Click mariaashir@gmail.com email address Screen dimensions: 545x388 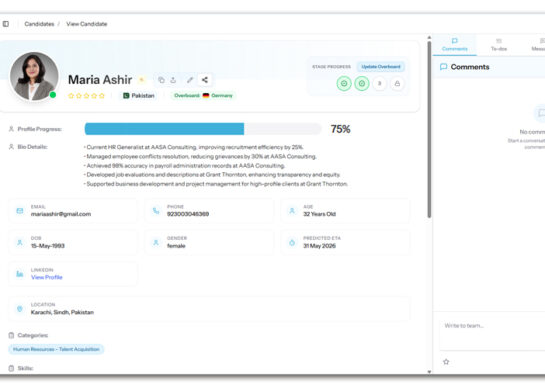61,214
